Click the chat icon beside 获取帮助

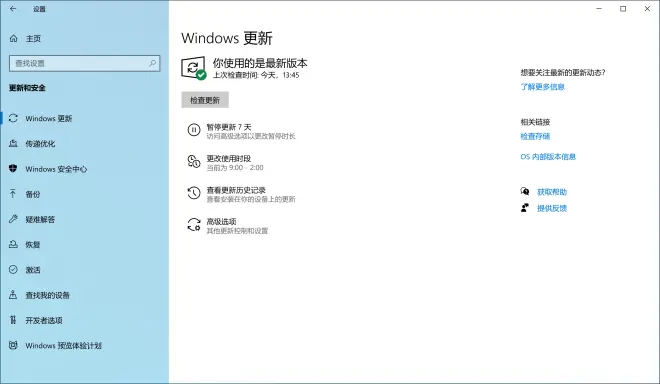point(525,192)
